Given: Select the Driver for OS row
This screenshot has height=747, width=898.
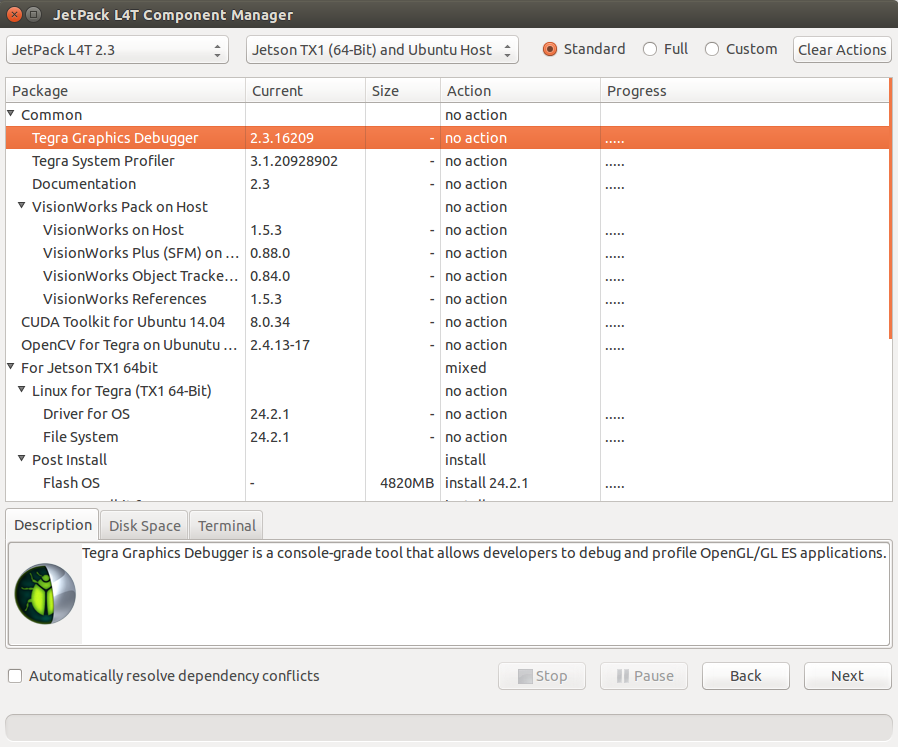Looking at the screenshot, I should point(447,414).
